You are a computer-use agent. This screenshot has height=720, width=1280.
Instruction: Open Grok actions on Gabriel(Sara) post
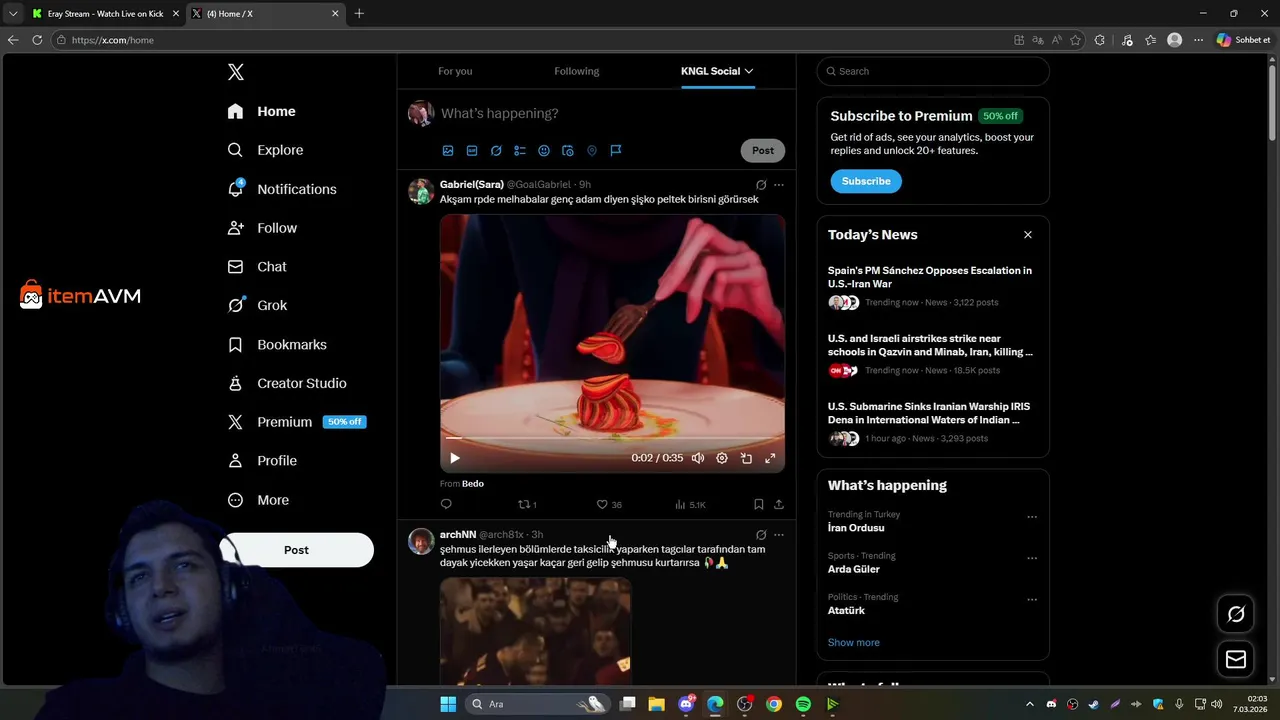point(761,185)
